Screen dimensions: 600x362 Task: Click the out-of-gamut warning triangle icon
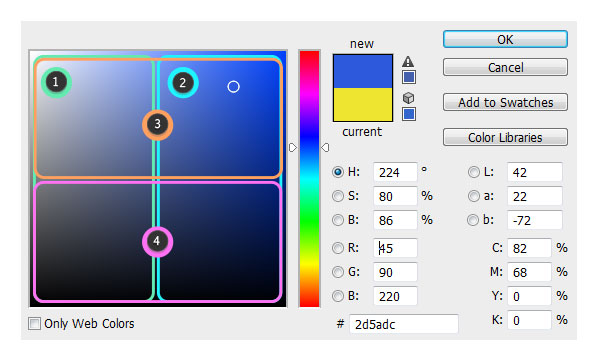click(408, 61)
